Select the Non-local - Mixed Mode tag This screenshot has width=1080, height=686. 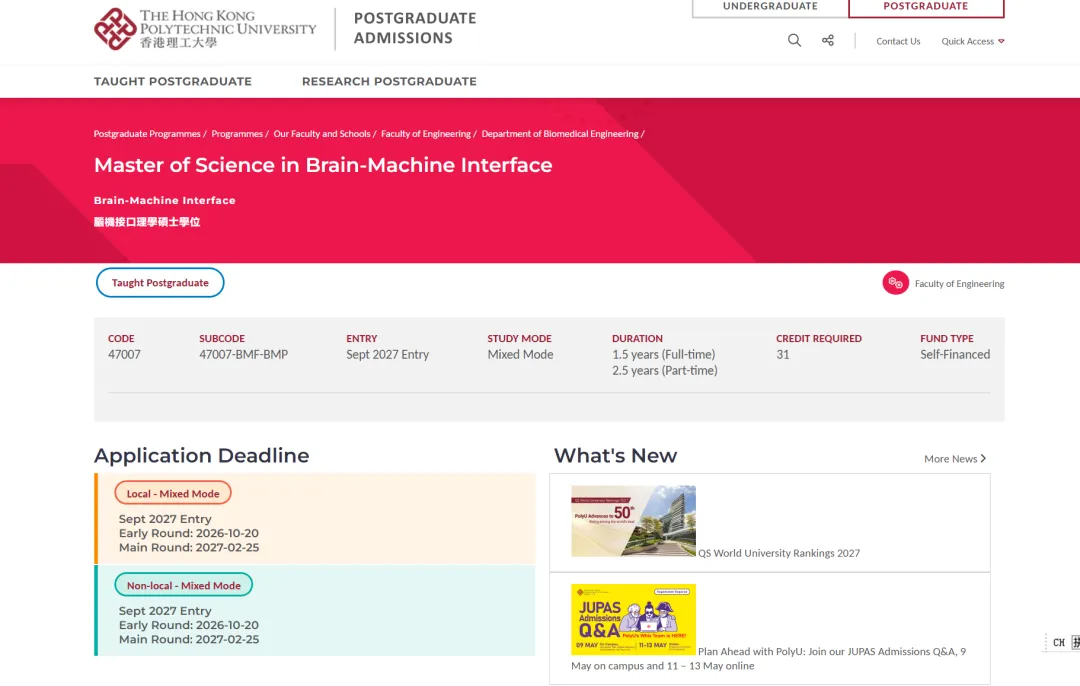pos(183,585)
